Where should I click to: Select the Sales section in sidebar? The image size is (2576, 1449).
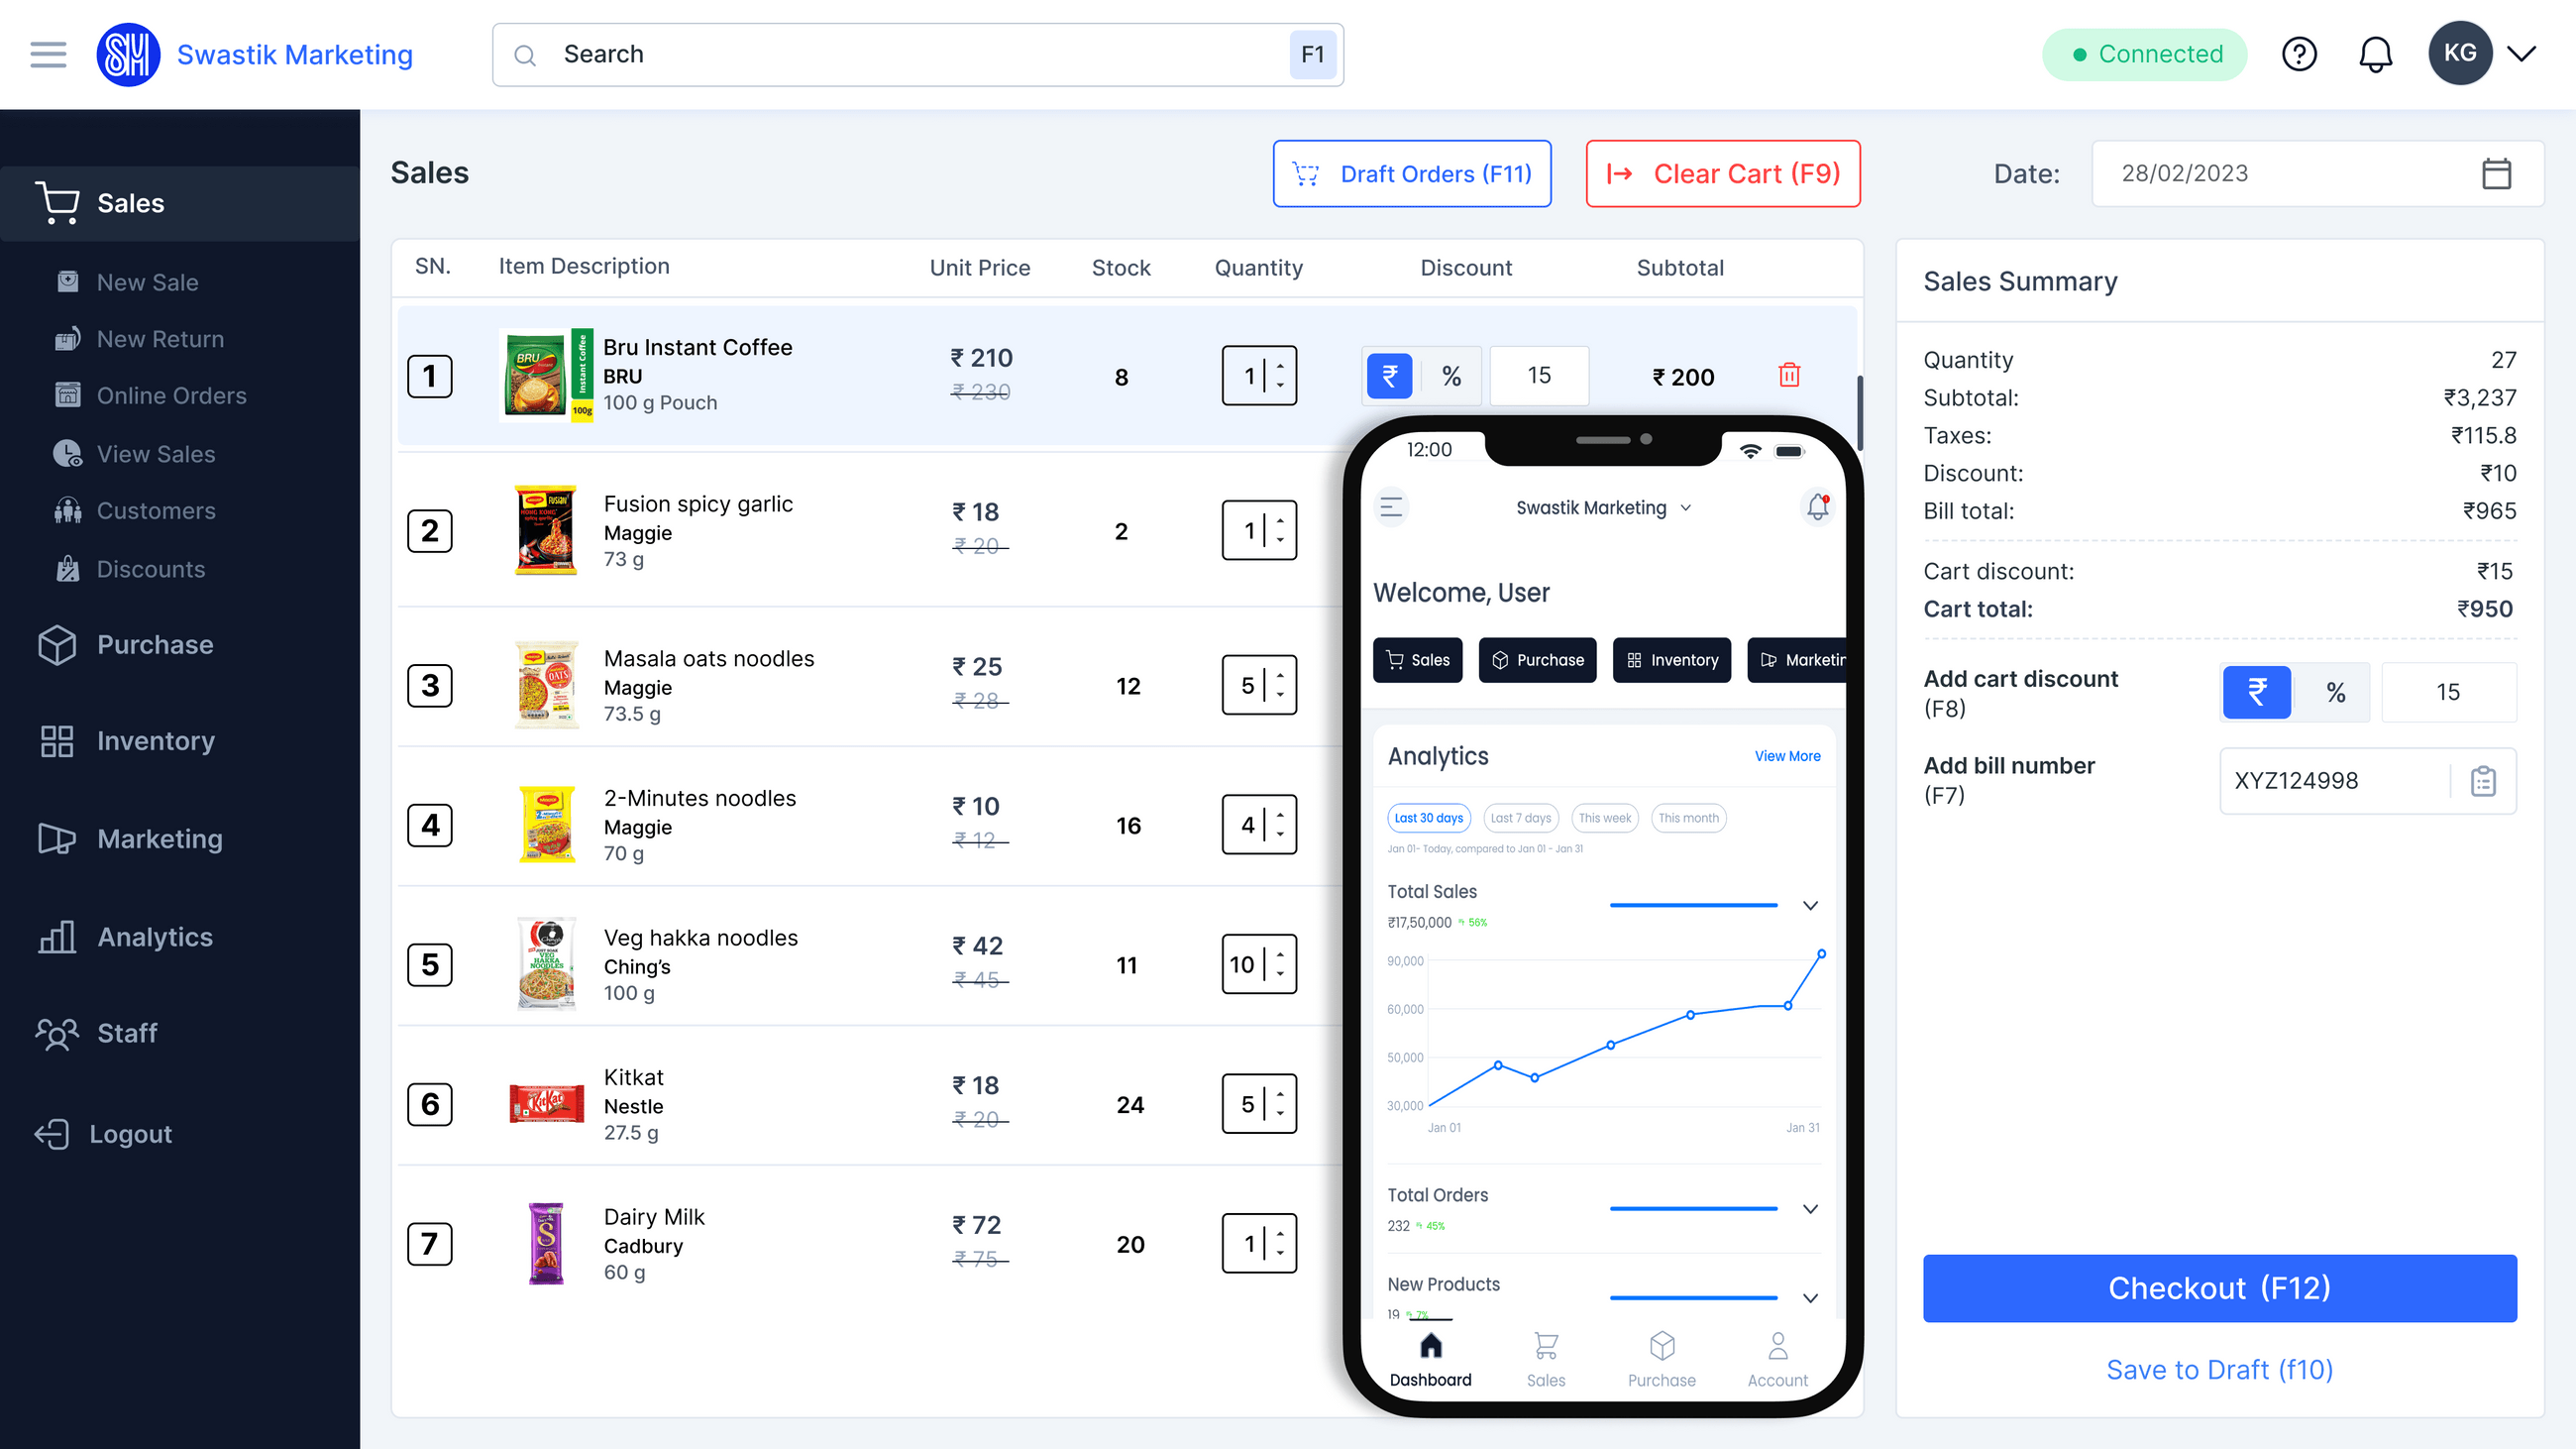(180, 203)
